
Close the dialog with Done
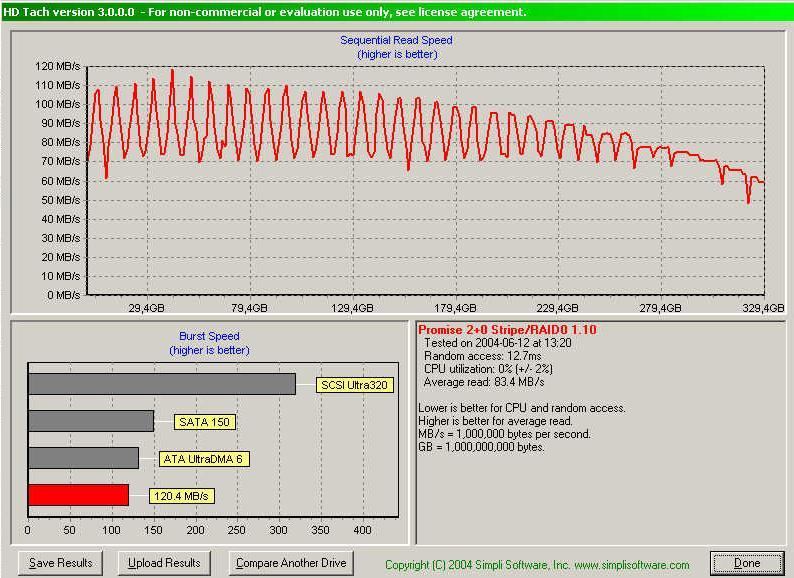click(x=747, y=563)
